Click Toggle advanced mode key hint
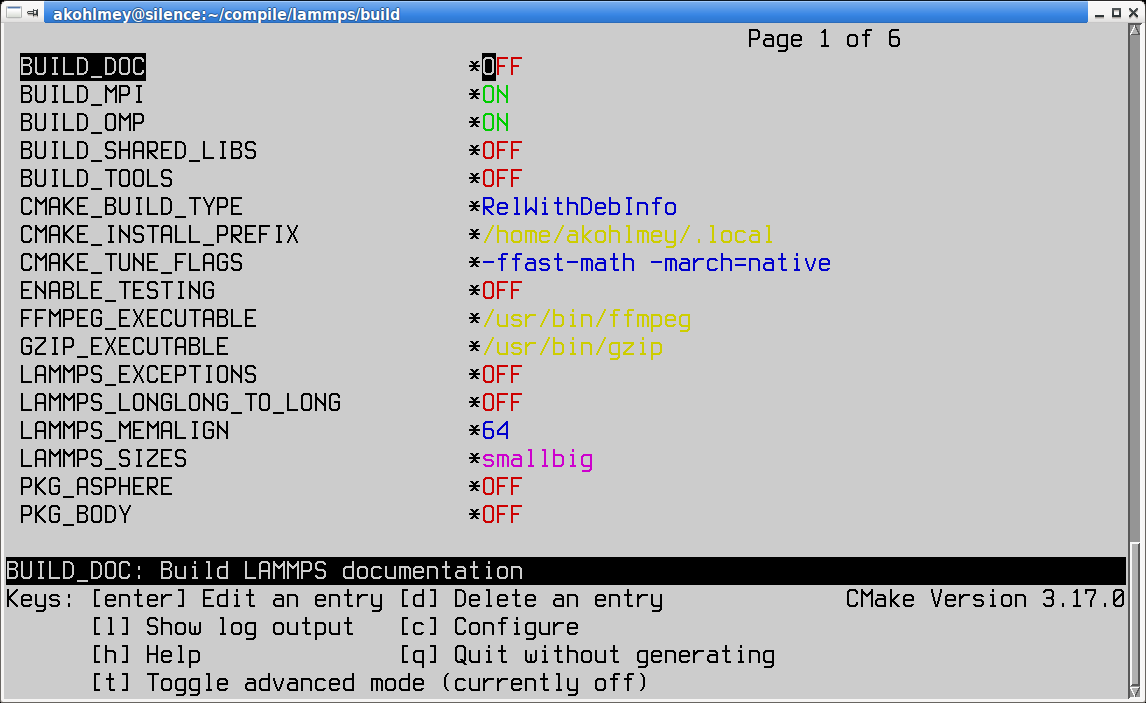The image size is (1146, 703). [x=369, y=683]
